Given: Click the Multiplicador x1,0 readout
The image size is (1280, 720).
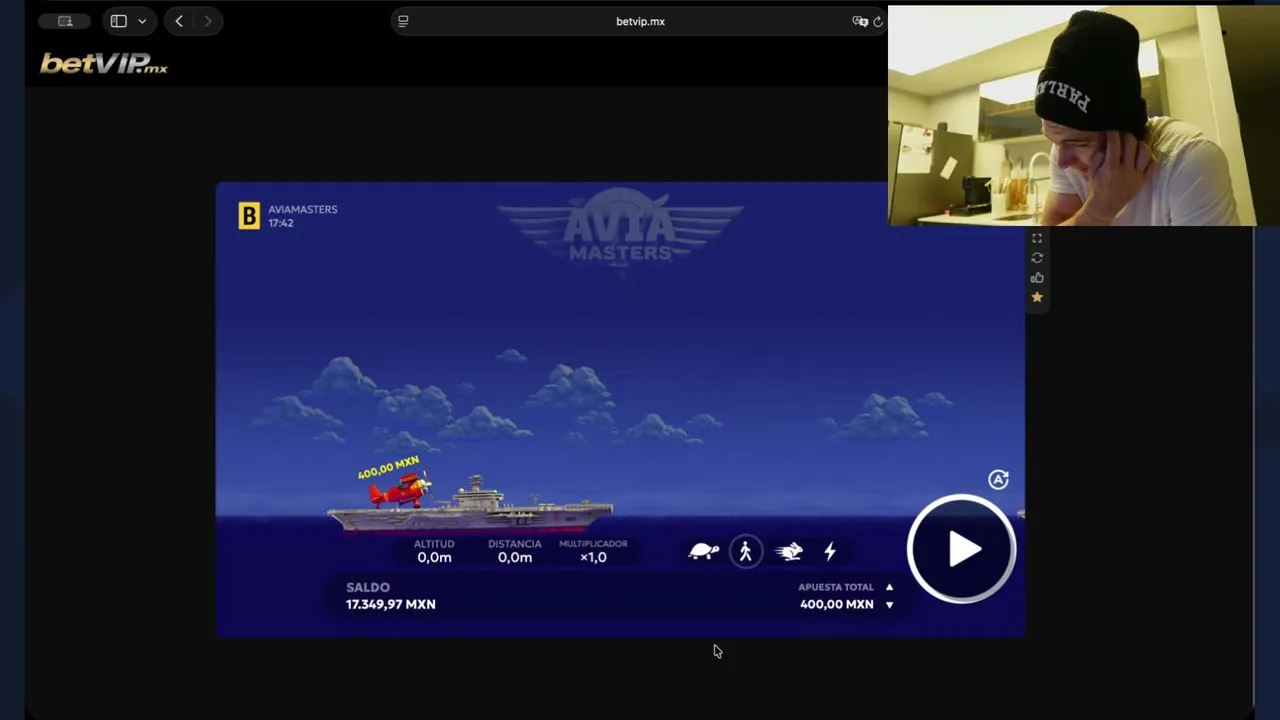Looking at the screenshot, I should tap(593, 551).
